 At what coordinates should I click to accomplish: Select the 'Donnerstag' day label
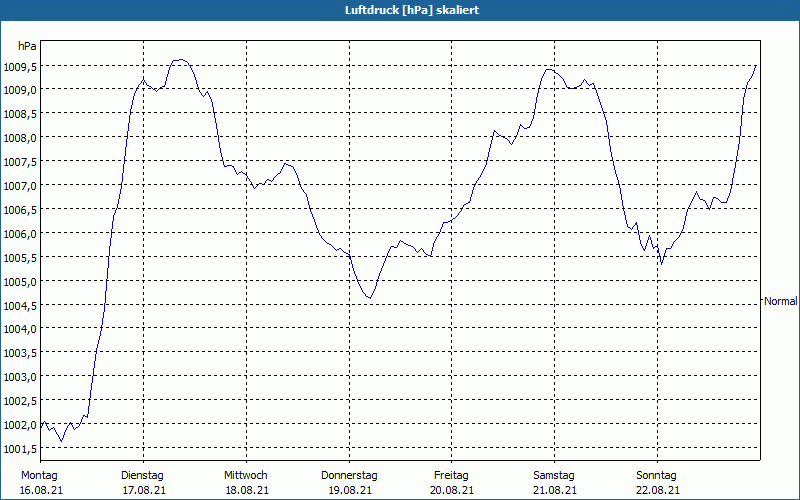(349, 476)
